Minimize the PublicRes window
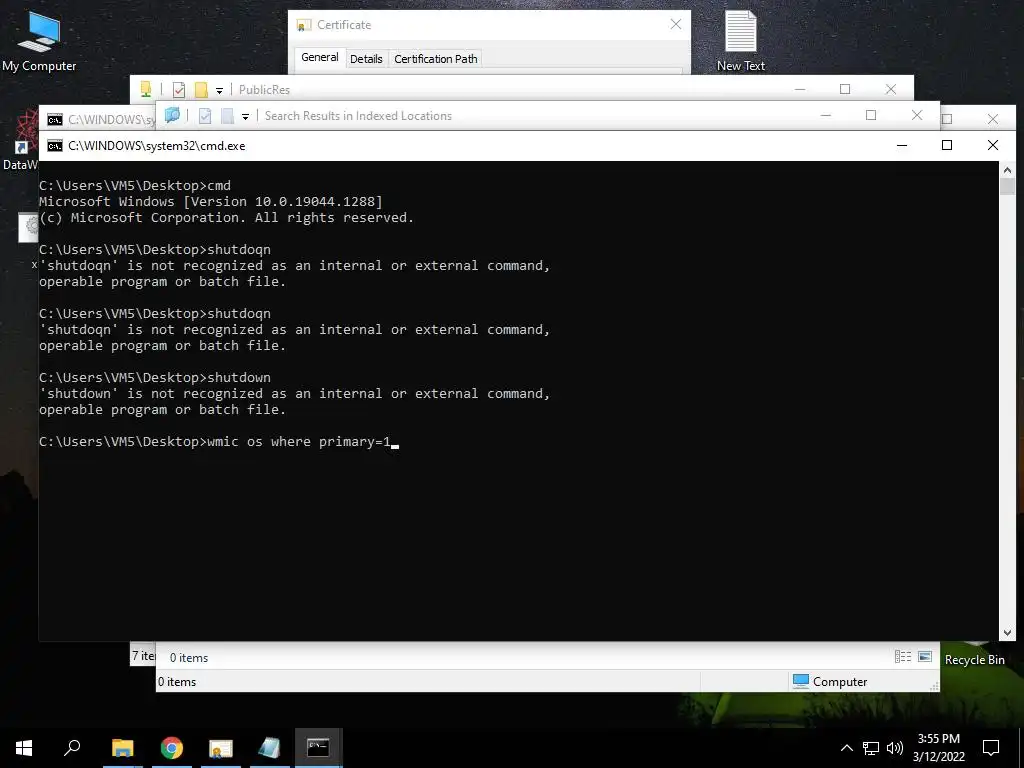This screenshot has width=1024, height=768. (800, 89)
